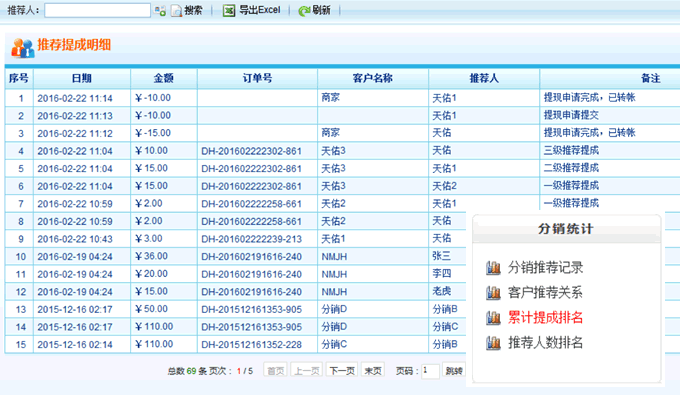680x395 pixels.
Task: Focus the 推荐人 search input field
Action: pyautogui.click(x=98, y=10)
